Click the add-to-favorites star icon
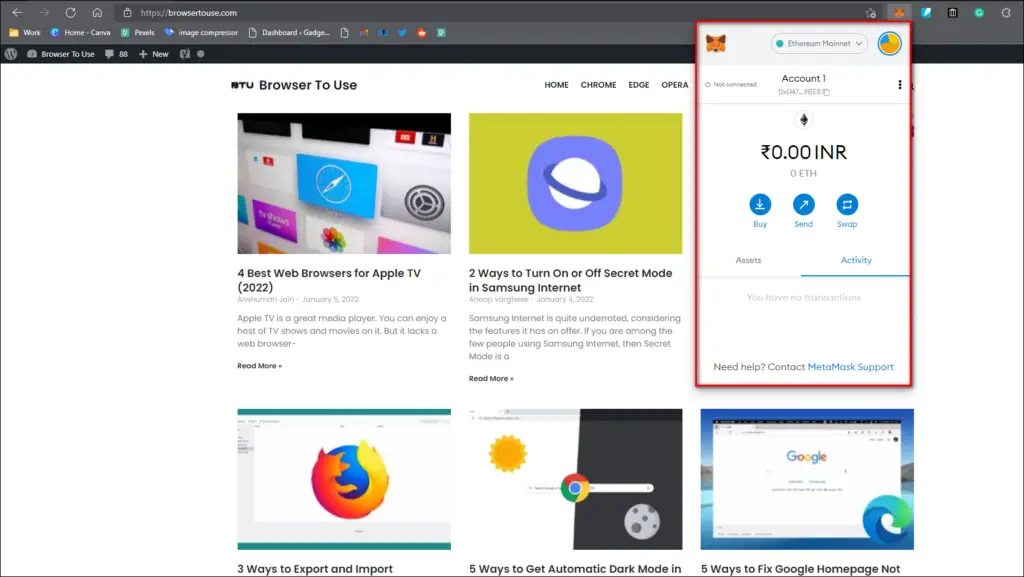This screenshot has width=1024, height=577. (x=871, y=12)
